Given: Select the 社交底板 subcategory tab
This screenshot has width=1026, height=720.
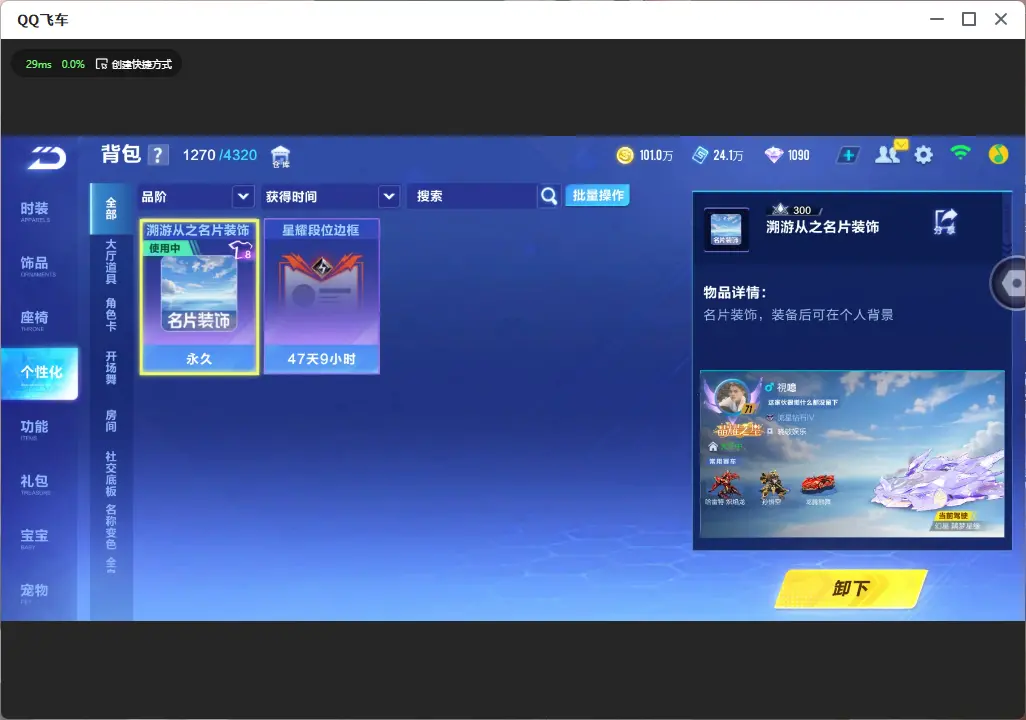Looking at the screenshot, I should (x=111, y=473).
